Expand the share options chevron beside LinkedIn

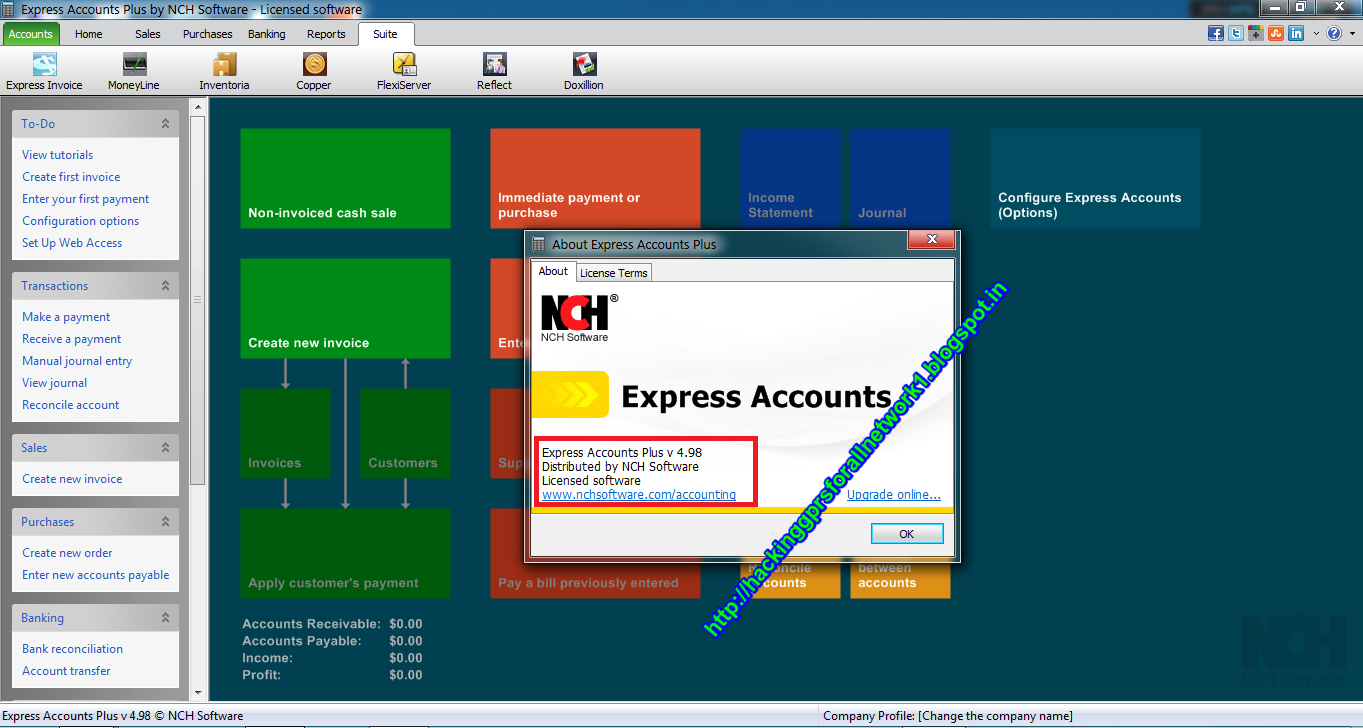point(1314,33)
